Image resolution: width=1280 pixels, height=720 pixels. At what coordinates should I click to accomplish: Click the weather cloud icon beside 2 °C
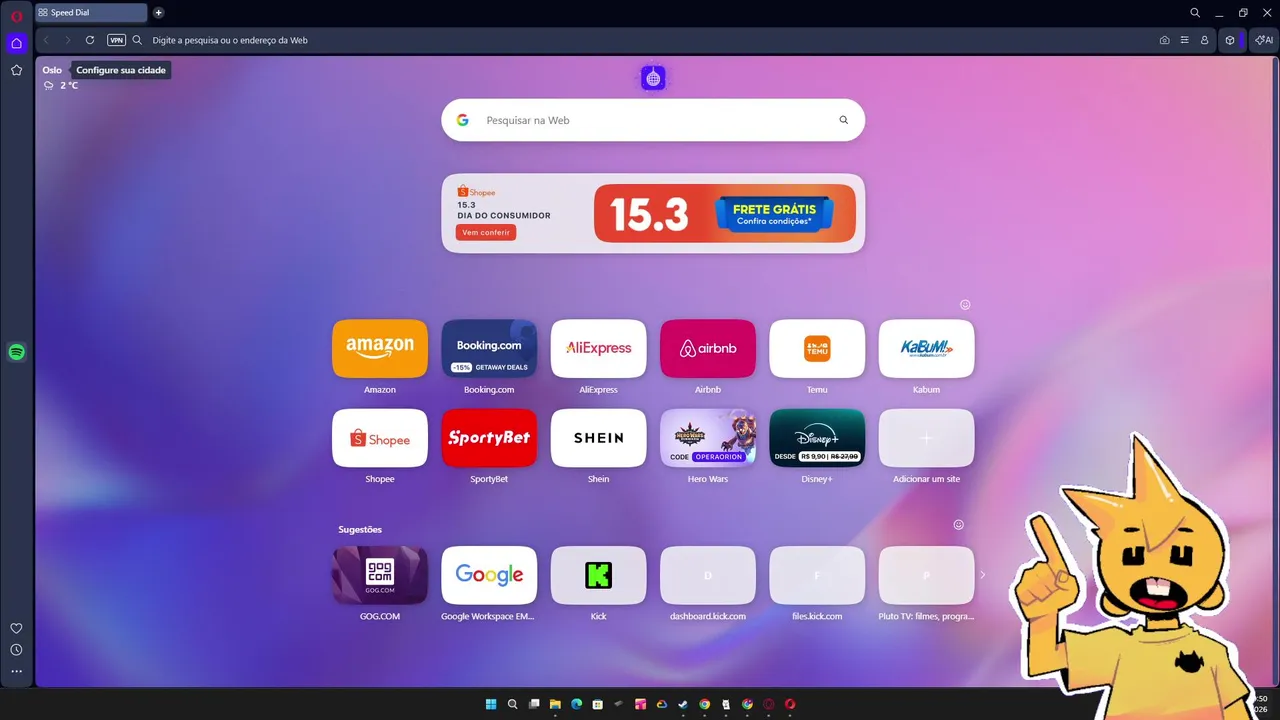pos(48,85)
